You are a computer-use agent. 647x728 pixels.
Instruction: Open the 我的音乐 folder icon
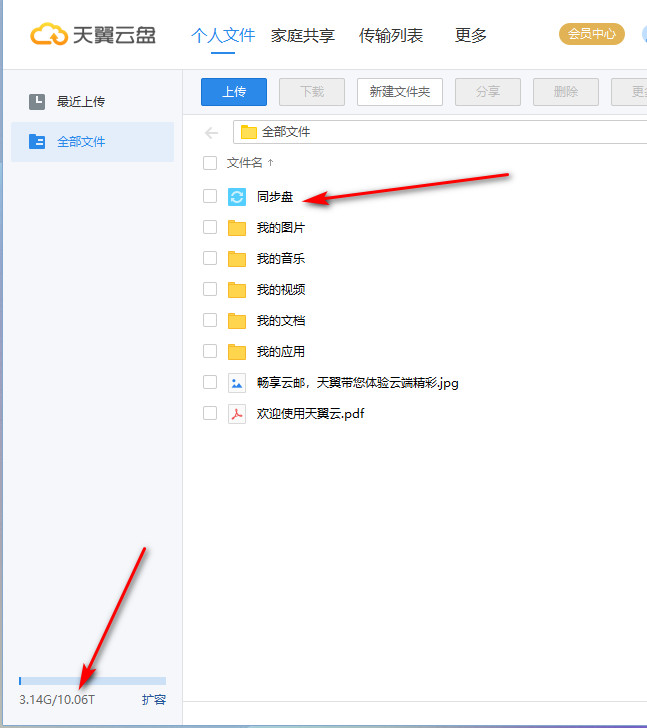point(237,259)
